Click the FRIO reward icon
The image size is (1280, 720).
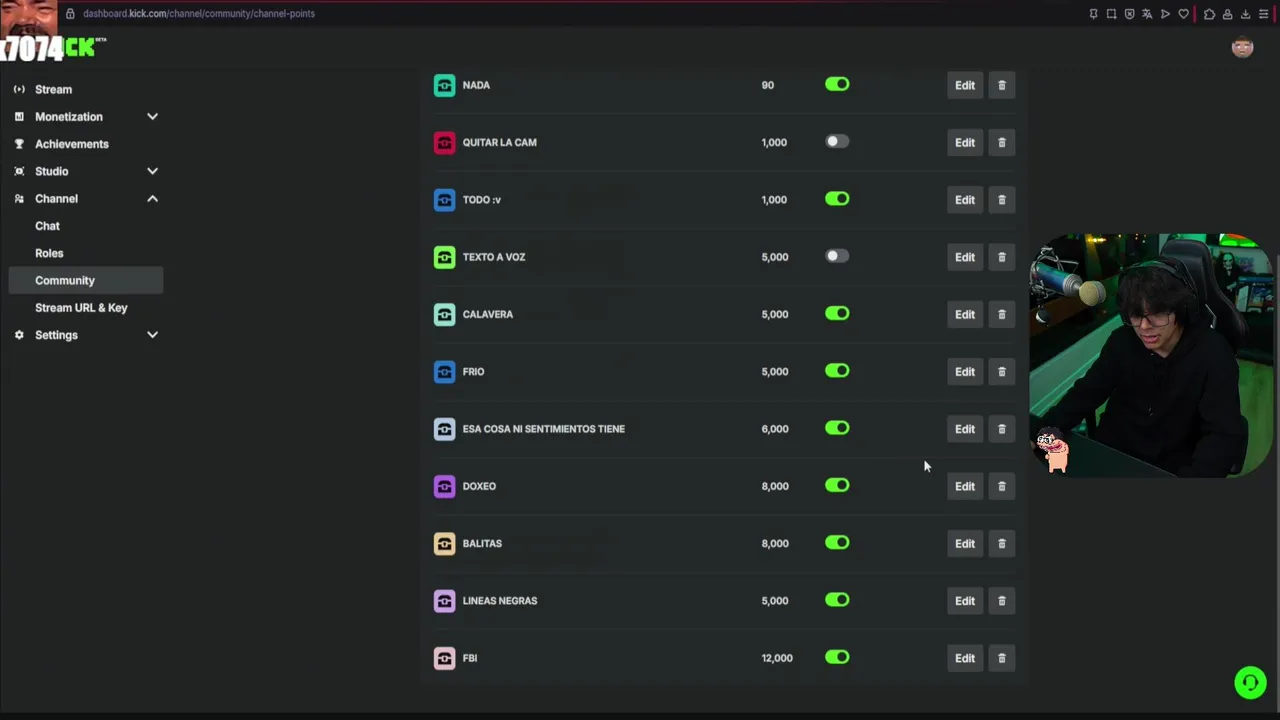[444, 372]
